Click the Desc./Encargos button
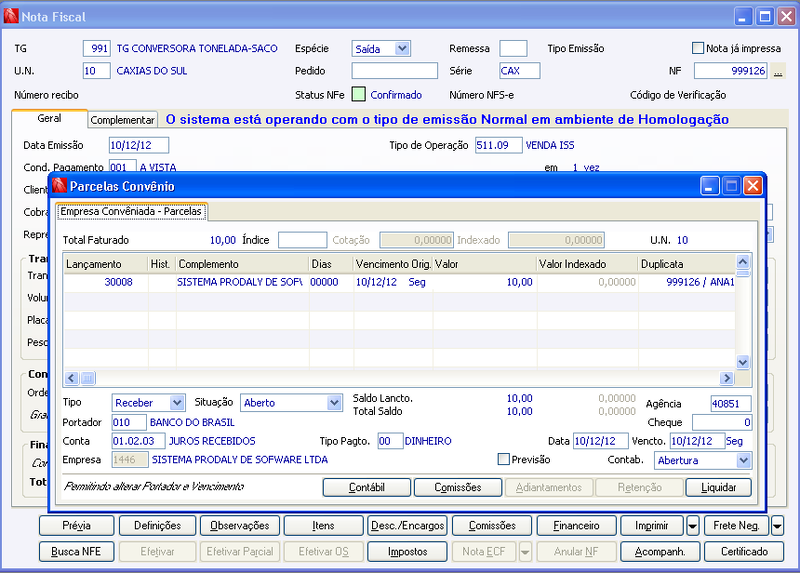The image size is (800, 573). 407,525
